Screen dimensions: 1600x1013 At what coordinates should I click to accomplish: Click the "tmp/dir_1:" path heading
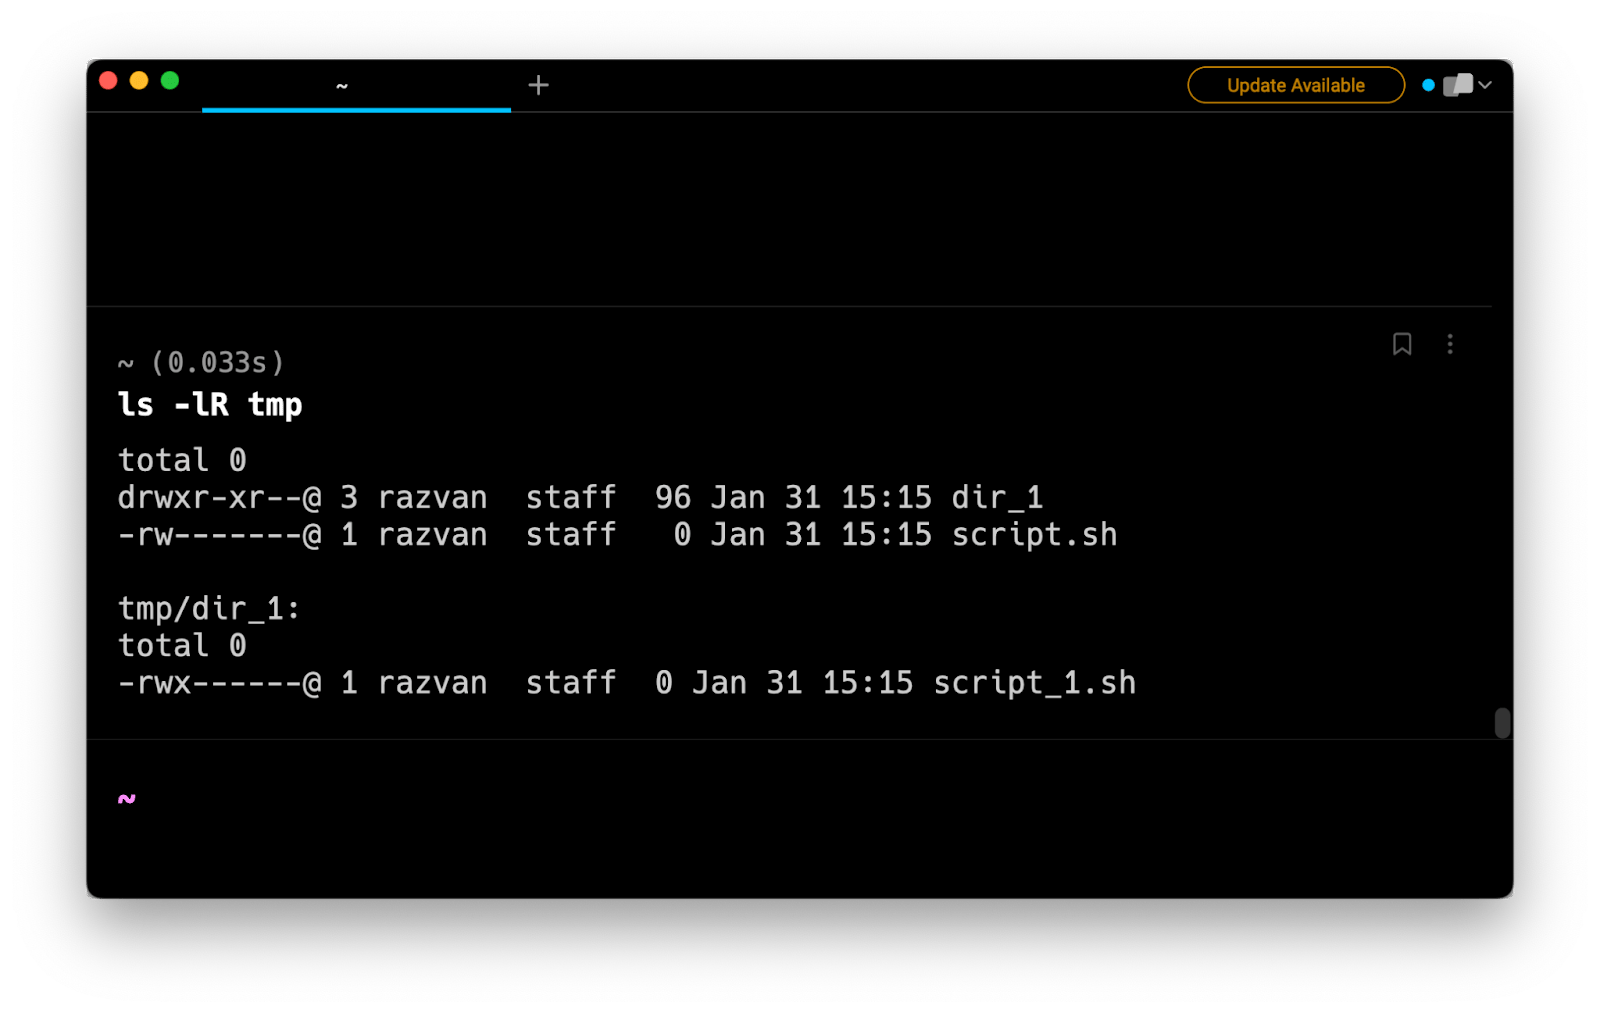(x=209, y=608)
